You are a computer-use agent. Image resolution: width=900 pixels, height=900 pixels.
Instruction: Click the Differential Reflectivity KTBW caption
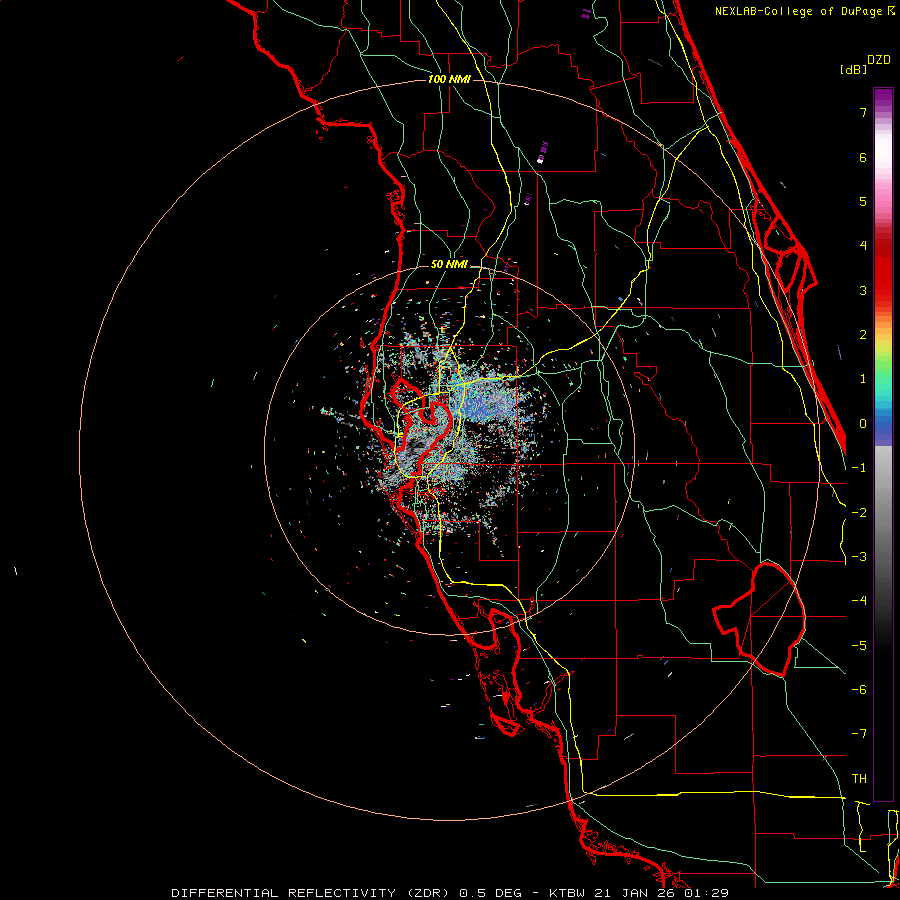tap(450, 893)
